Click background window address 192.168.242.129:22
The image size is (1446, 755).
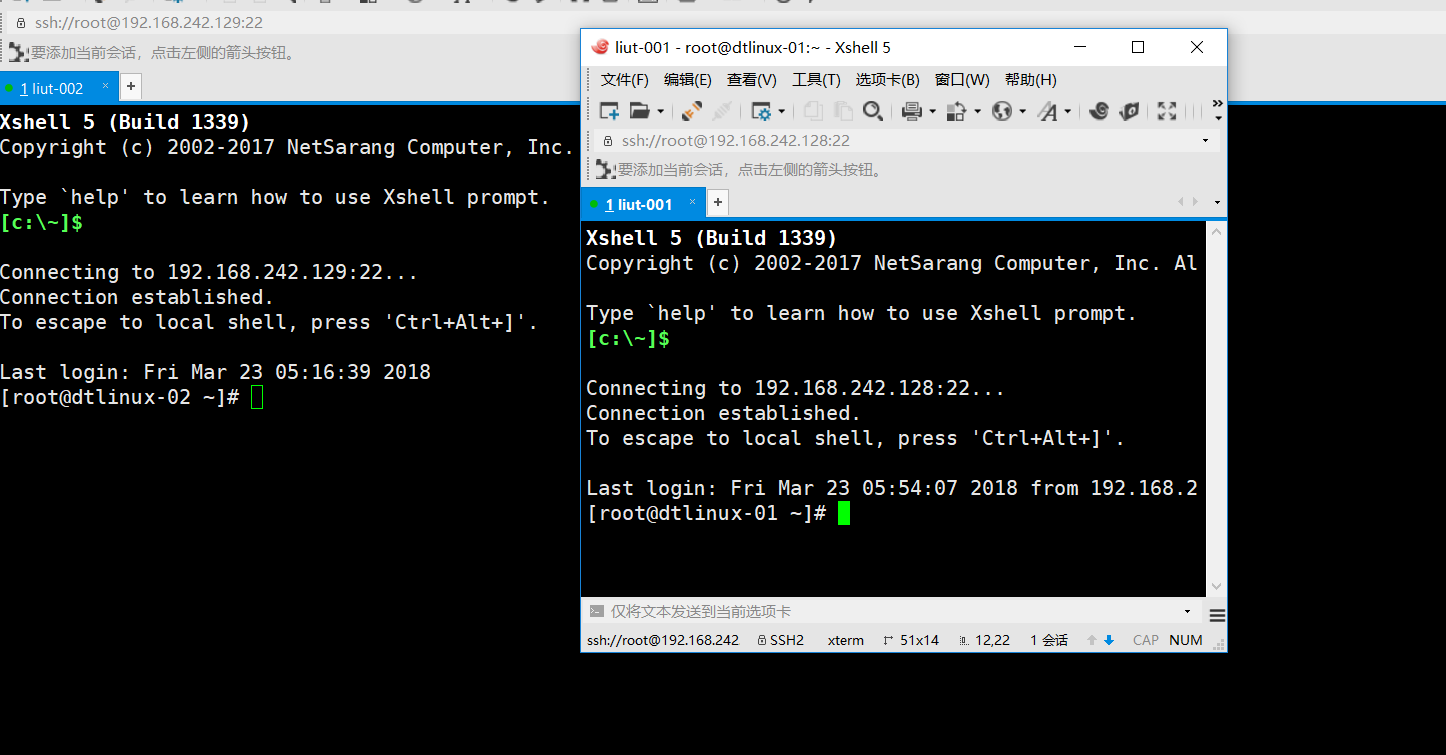click(x=150, y=22)
